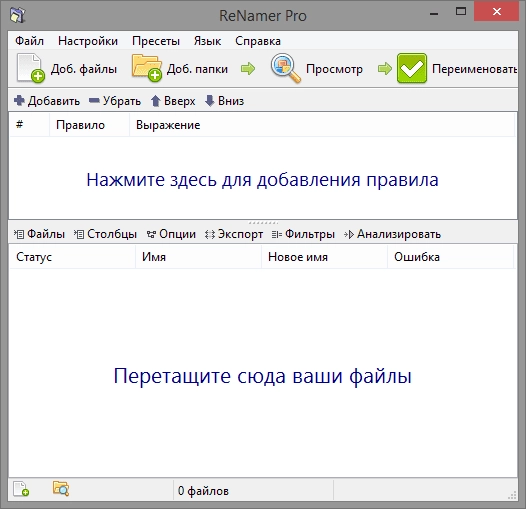Viewport: 526px width, 509px height.
Task: Click the Доб. файлы add files icon
Action: coord(31,68)
